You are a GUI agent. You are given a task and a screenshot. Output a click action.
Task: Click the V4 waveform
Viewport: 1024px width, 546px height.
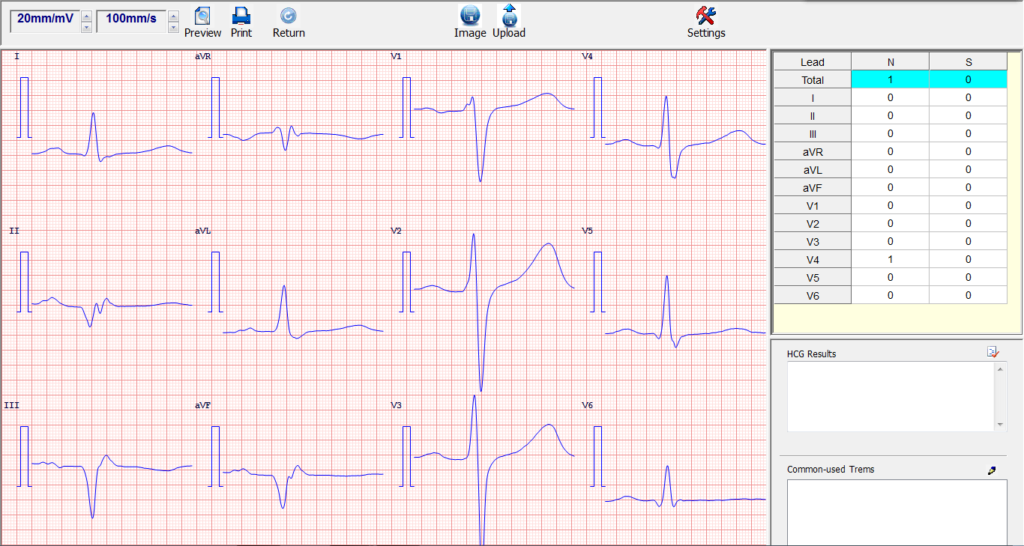point(685,137)
